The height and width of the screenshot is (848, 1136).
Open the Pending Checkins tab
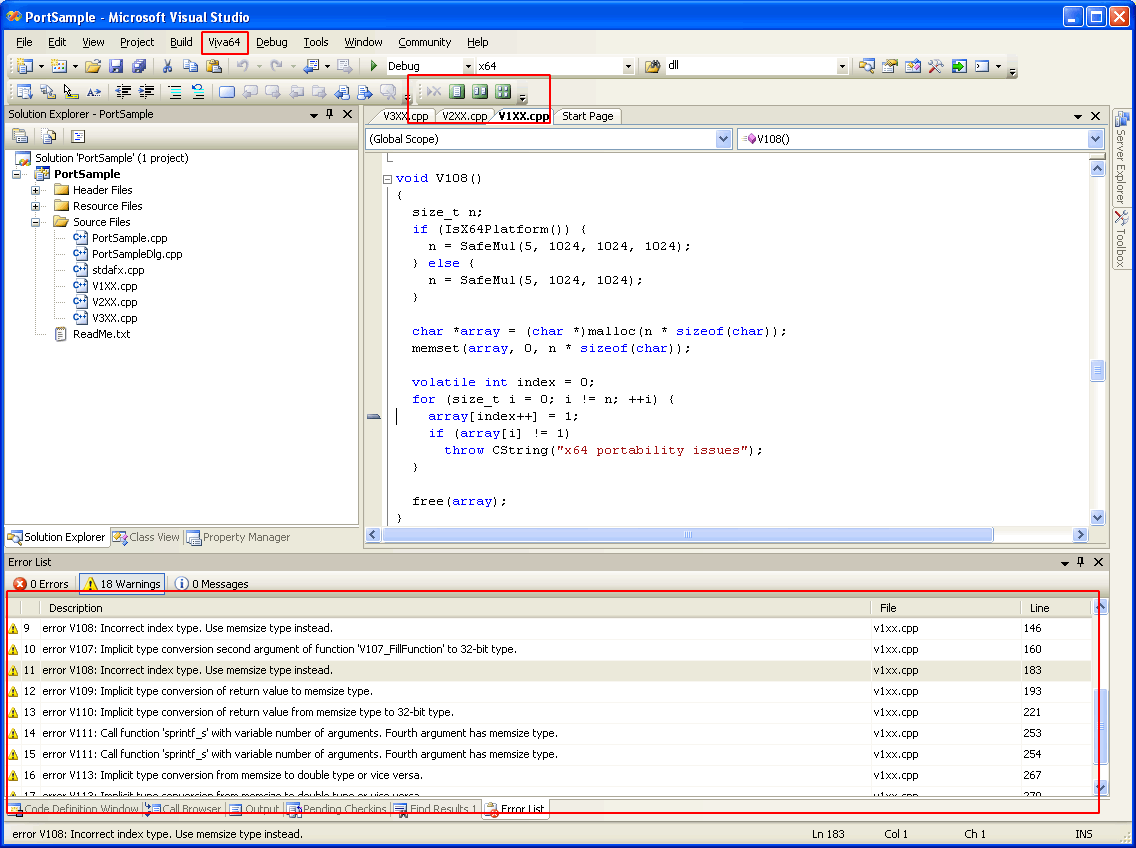tap(337, 809)
